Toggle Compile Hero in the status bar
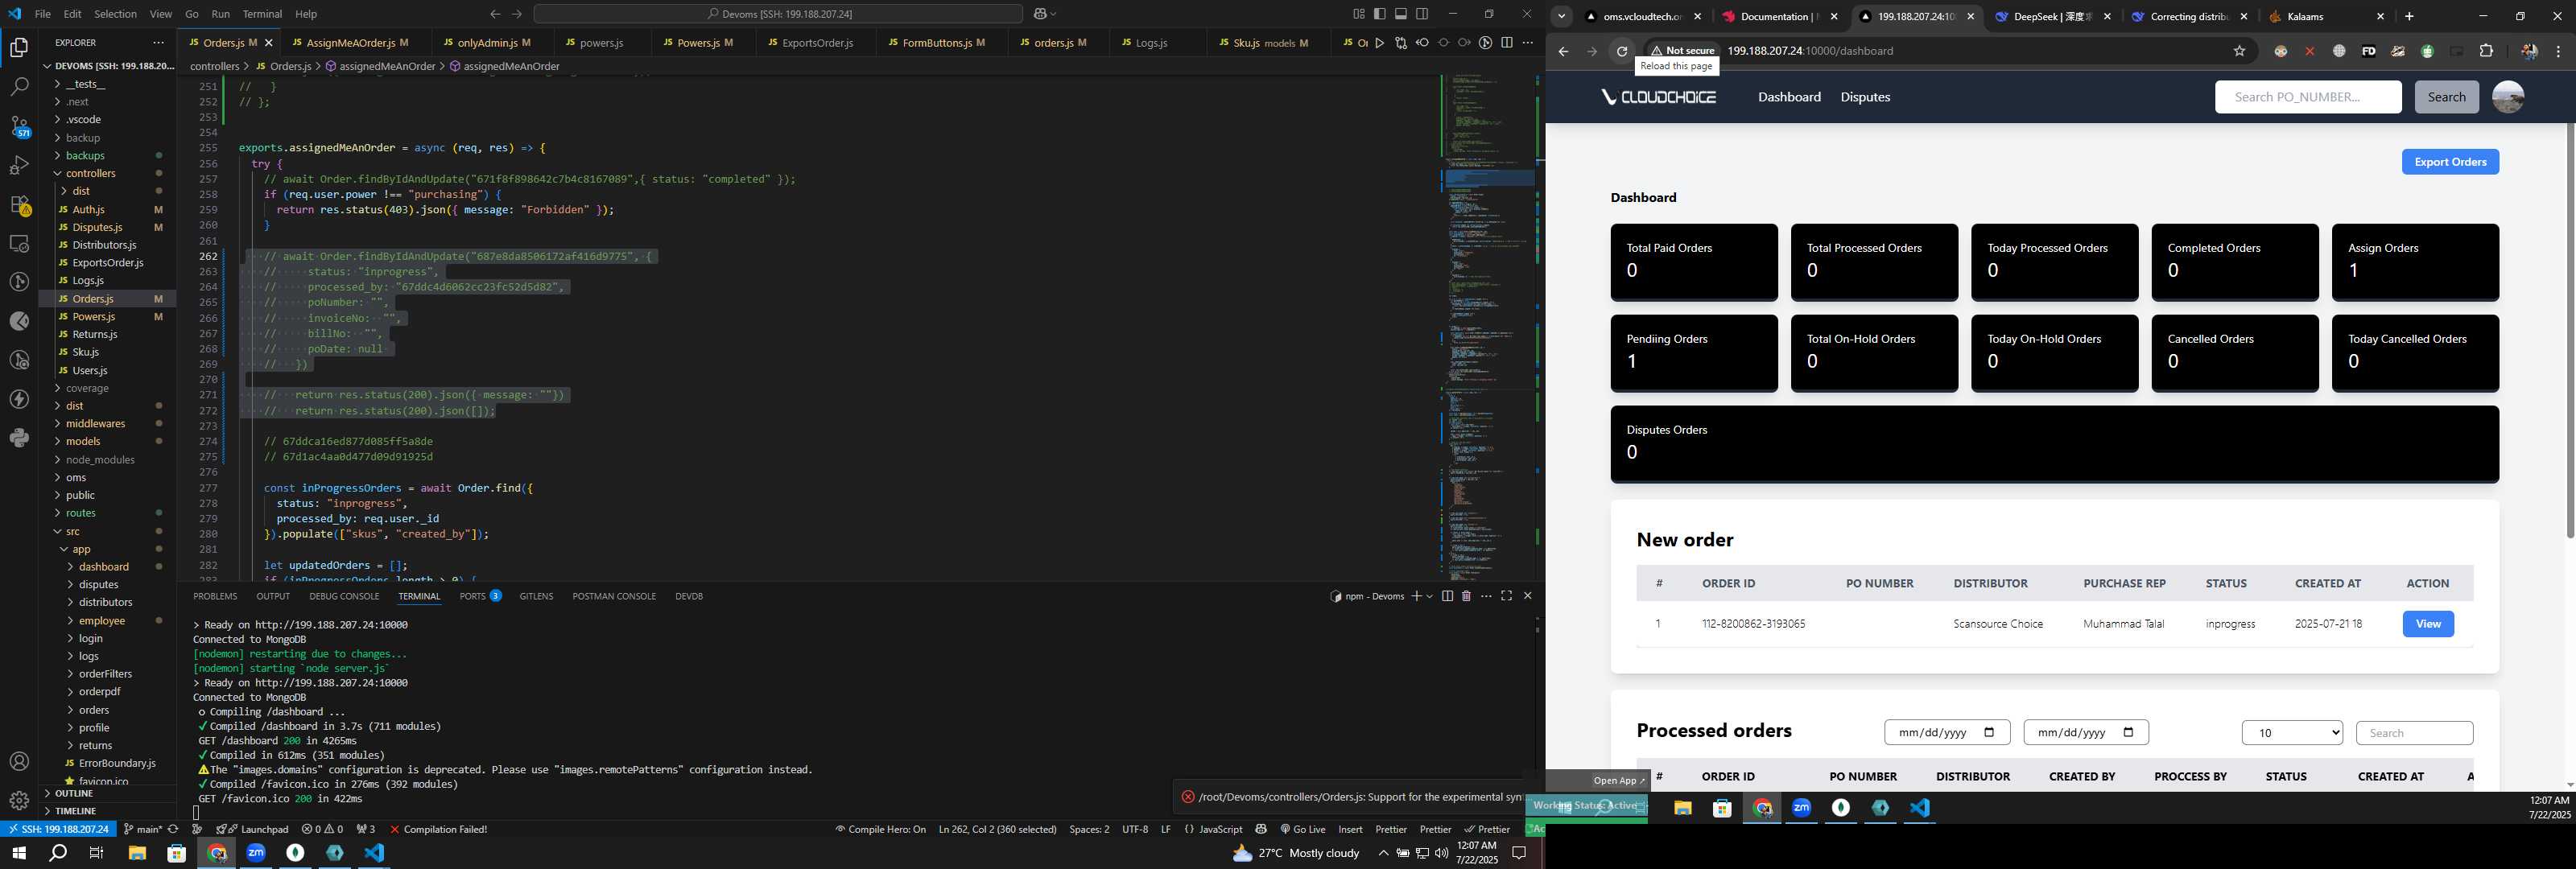Image resolution: width=2576 pixels, height=869 pixels. [x=881, y=829]
